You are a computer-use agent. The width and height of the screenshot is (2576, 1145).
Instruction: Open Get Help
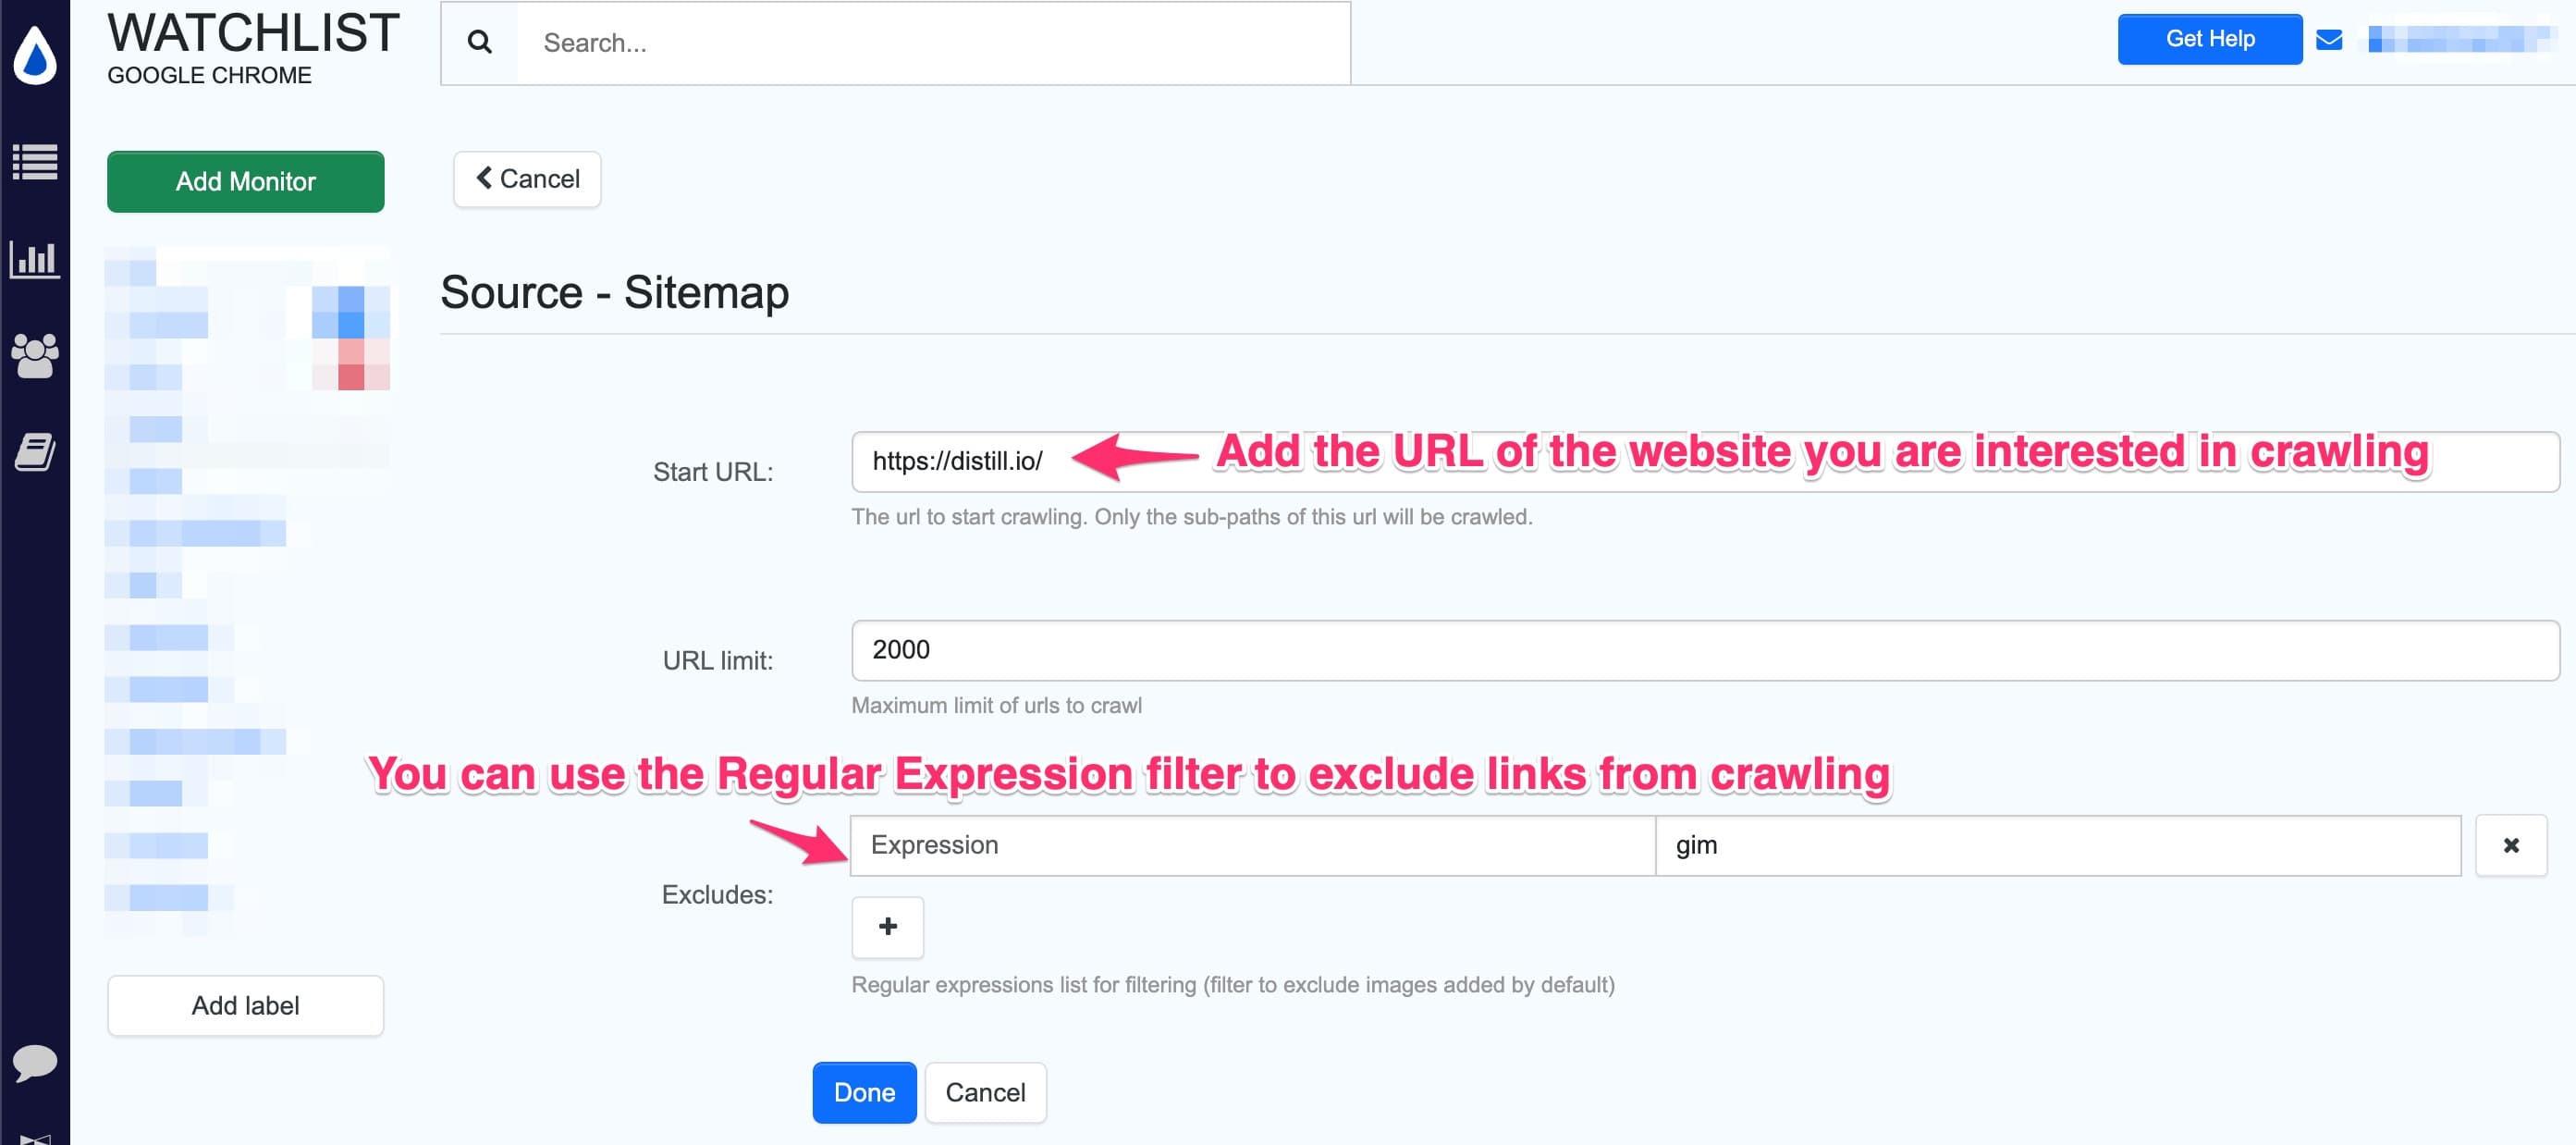coord(2209,39)
